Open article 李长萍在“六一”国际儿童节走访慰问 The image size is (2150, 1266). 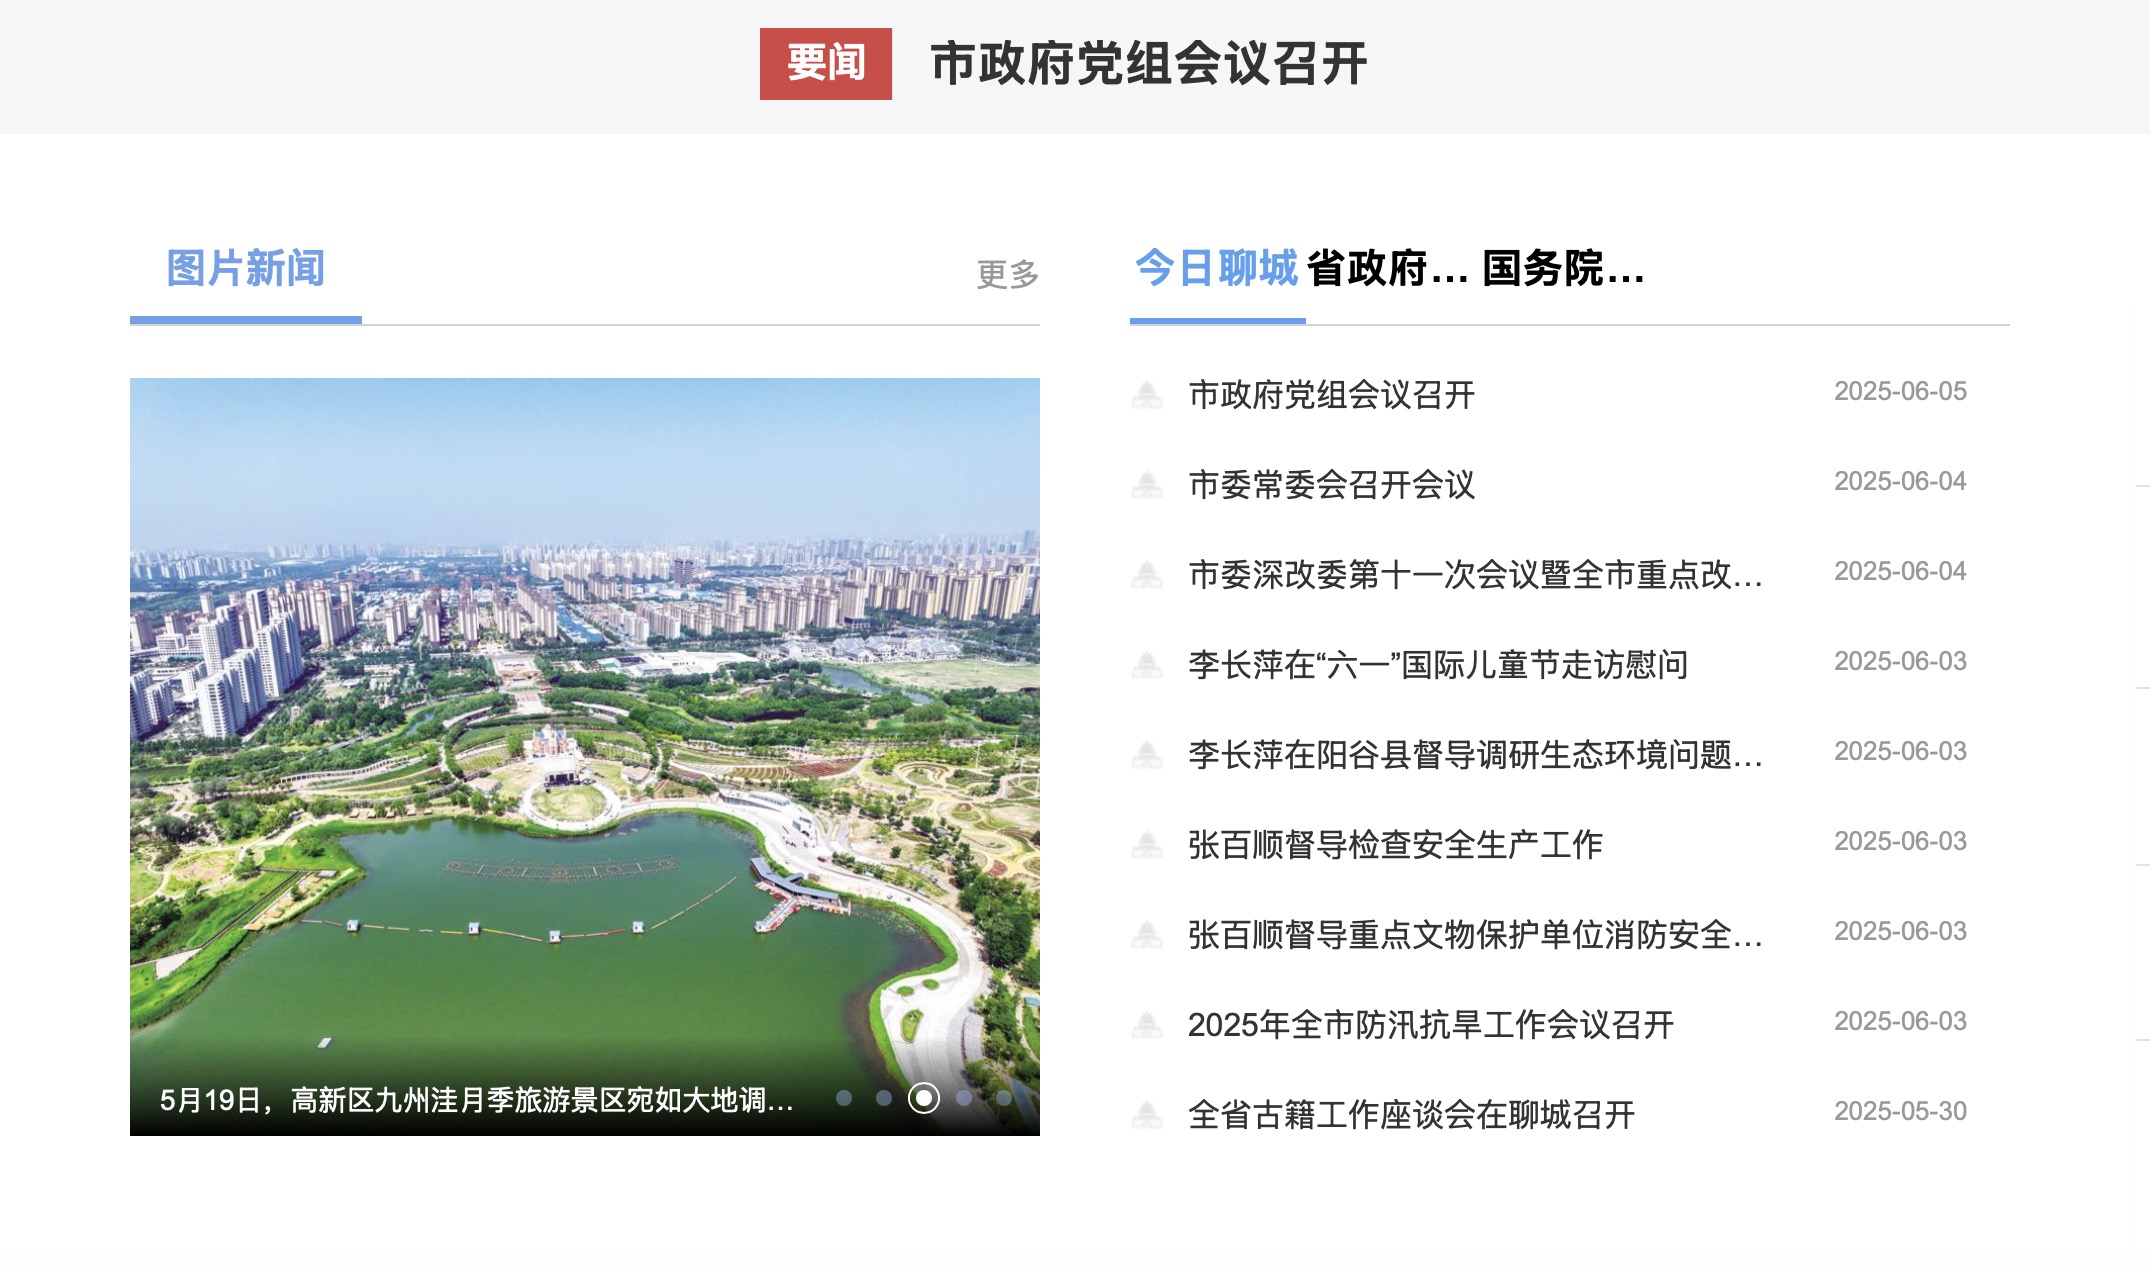(1438, 665)
